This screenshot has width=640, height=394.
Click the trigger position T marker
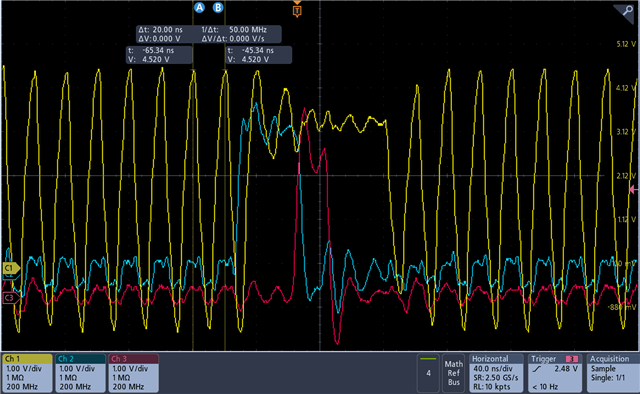[297, 10]
